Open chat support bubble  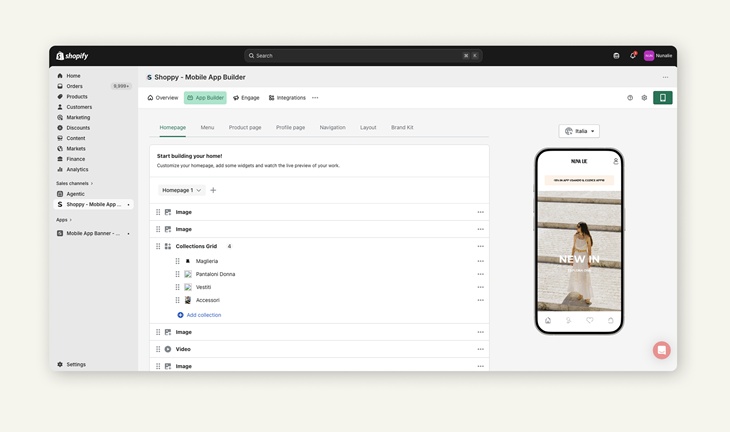(662, 350)
